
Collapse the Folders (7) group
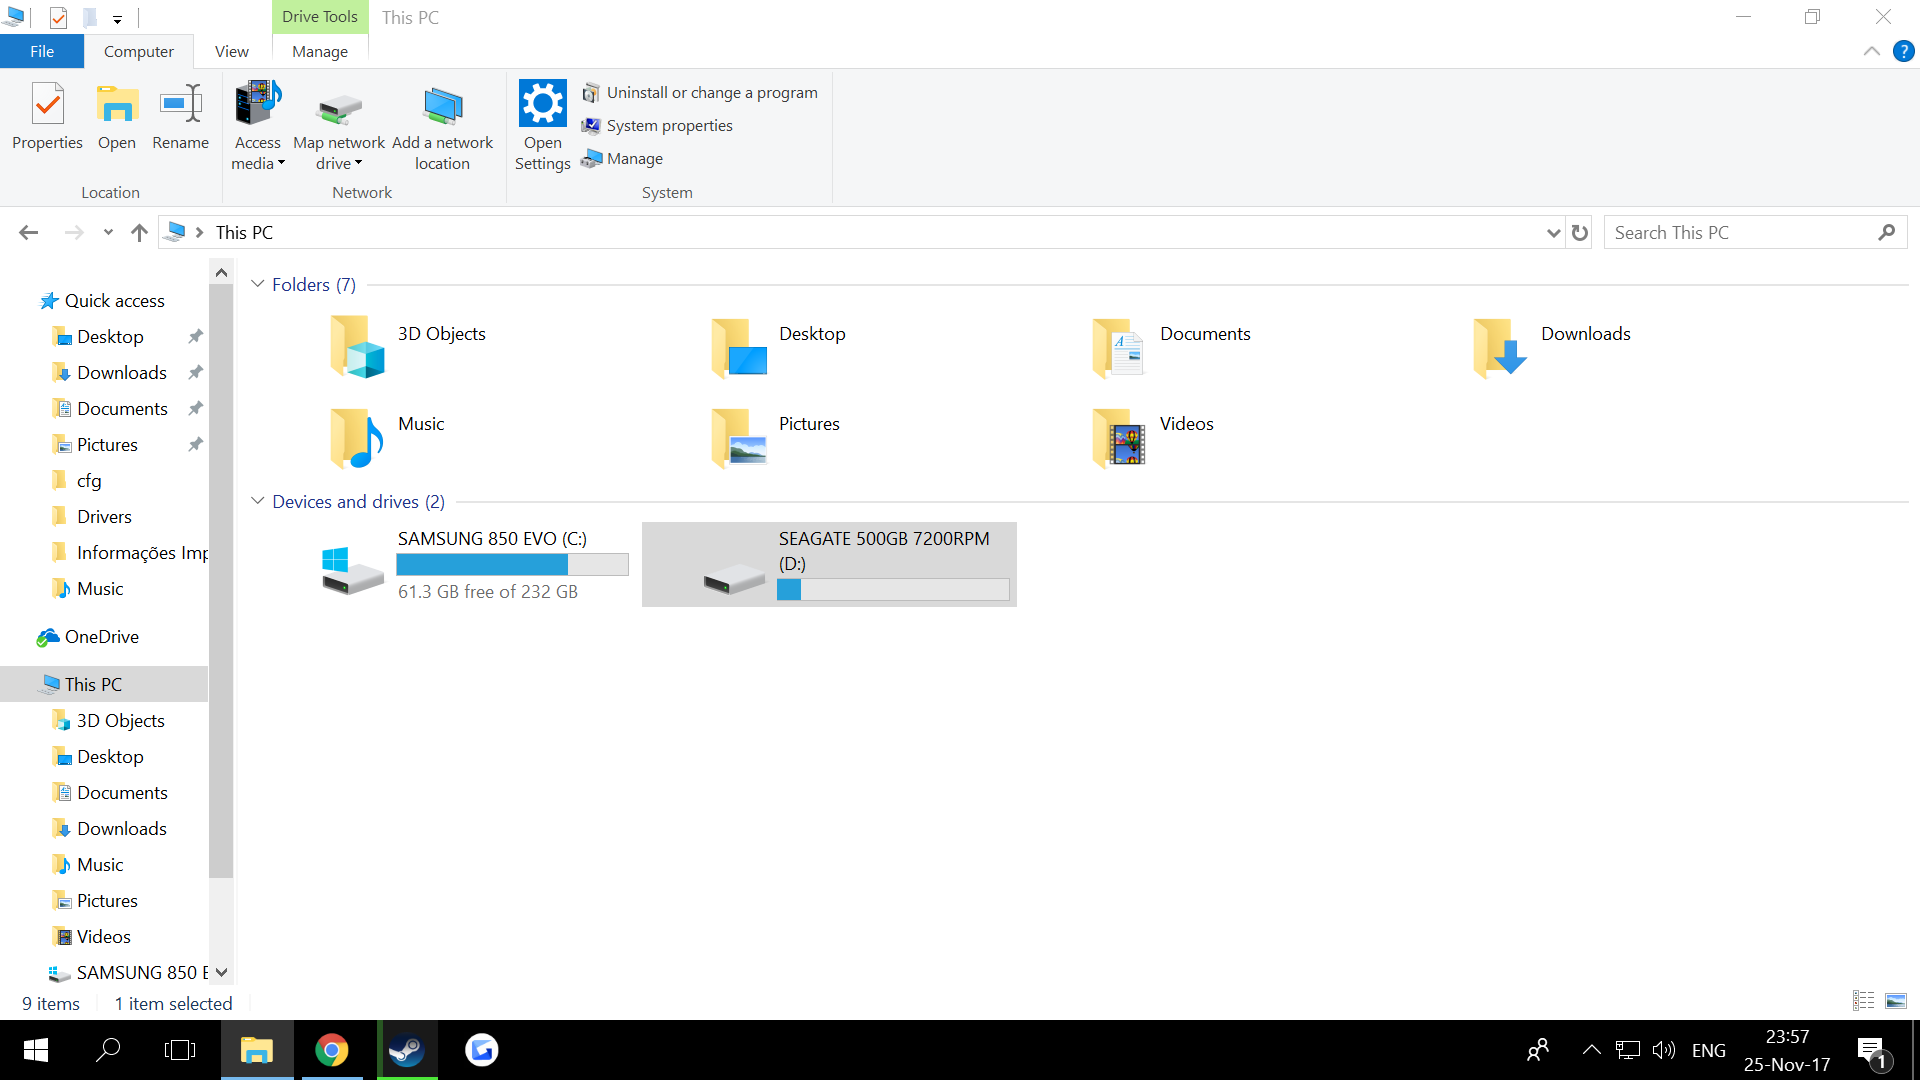pyautogui.click(x=258, y=284)
